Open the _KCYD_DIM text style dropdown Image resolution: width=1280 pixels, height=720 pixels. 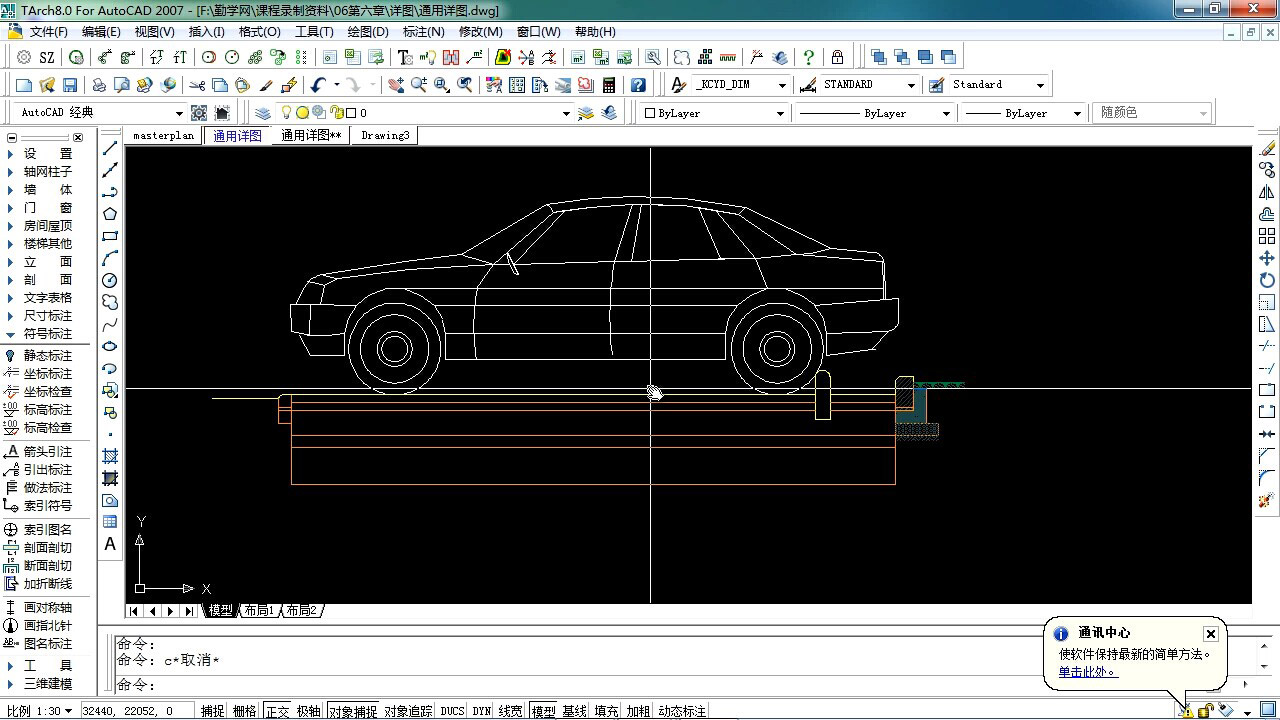pos(782,85)
